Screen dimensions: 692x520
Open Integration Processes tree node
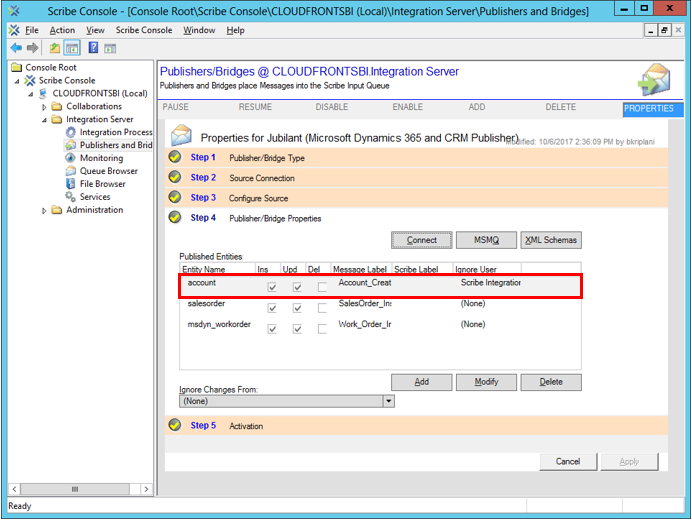pyautogui.click(x=71, y=132)
